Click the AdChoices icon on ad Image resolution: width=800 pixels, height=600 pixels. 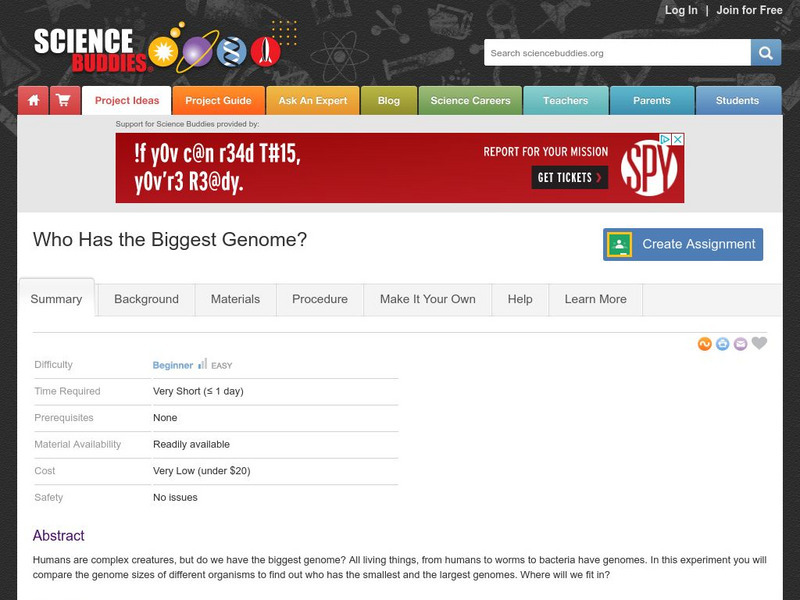click(x=665, y=139)
